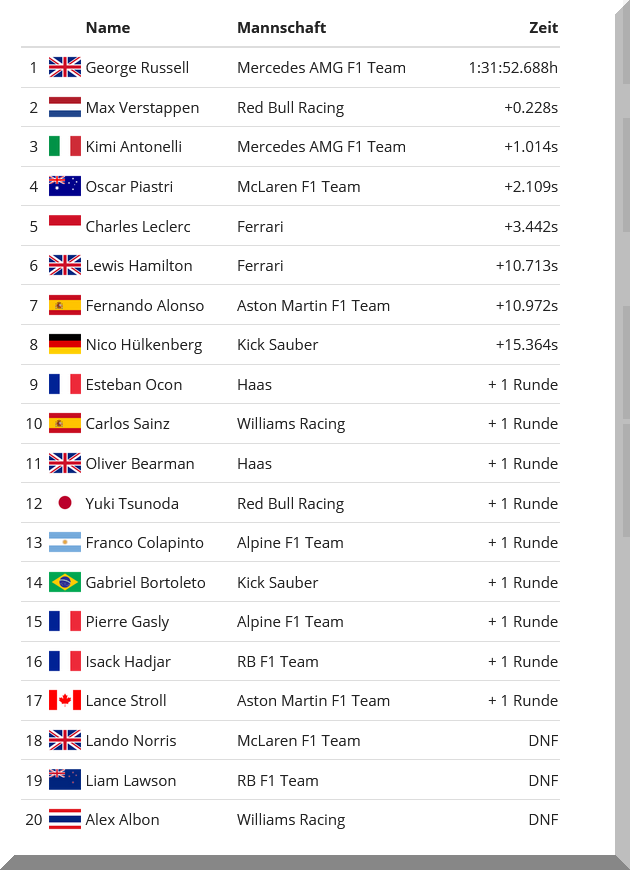Click the Italian flag beside Kimi Antonelli
The height and width of the screenshot is (870, 630).
(65, 147)
